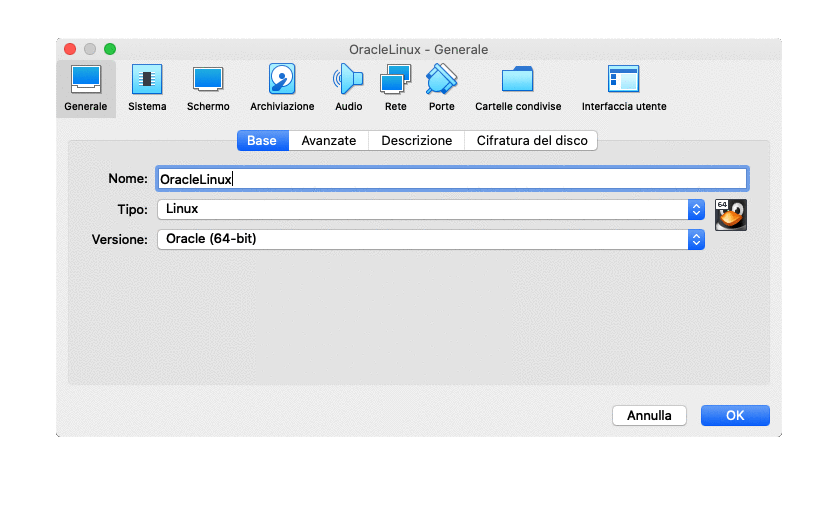Image resolution: width=838 pixels, height=511 pixels.
Task: Open the Sistema settings section
Action: [147, 88]
